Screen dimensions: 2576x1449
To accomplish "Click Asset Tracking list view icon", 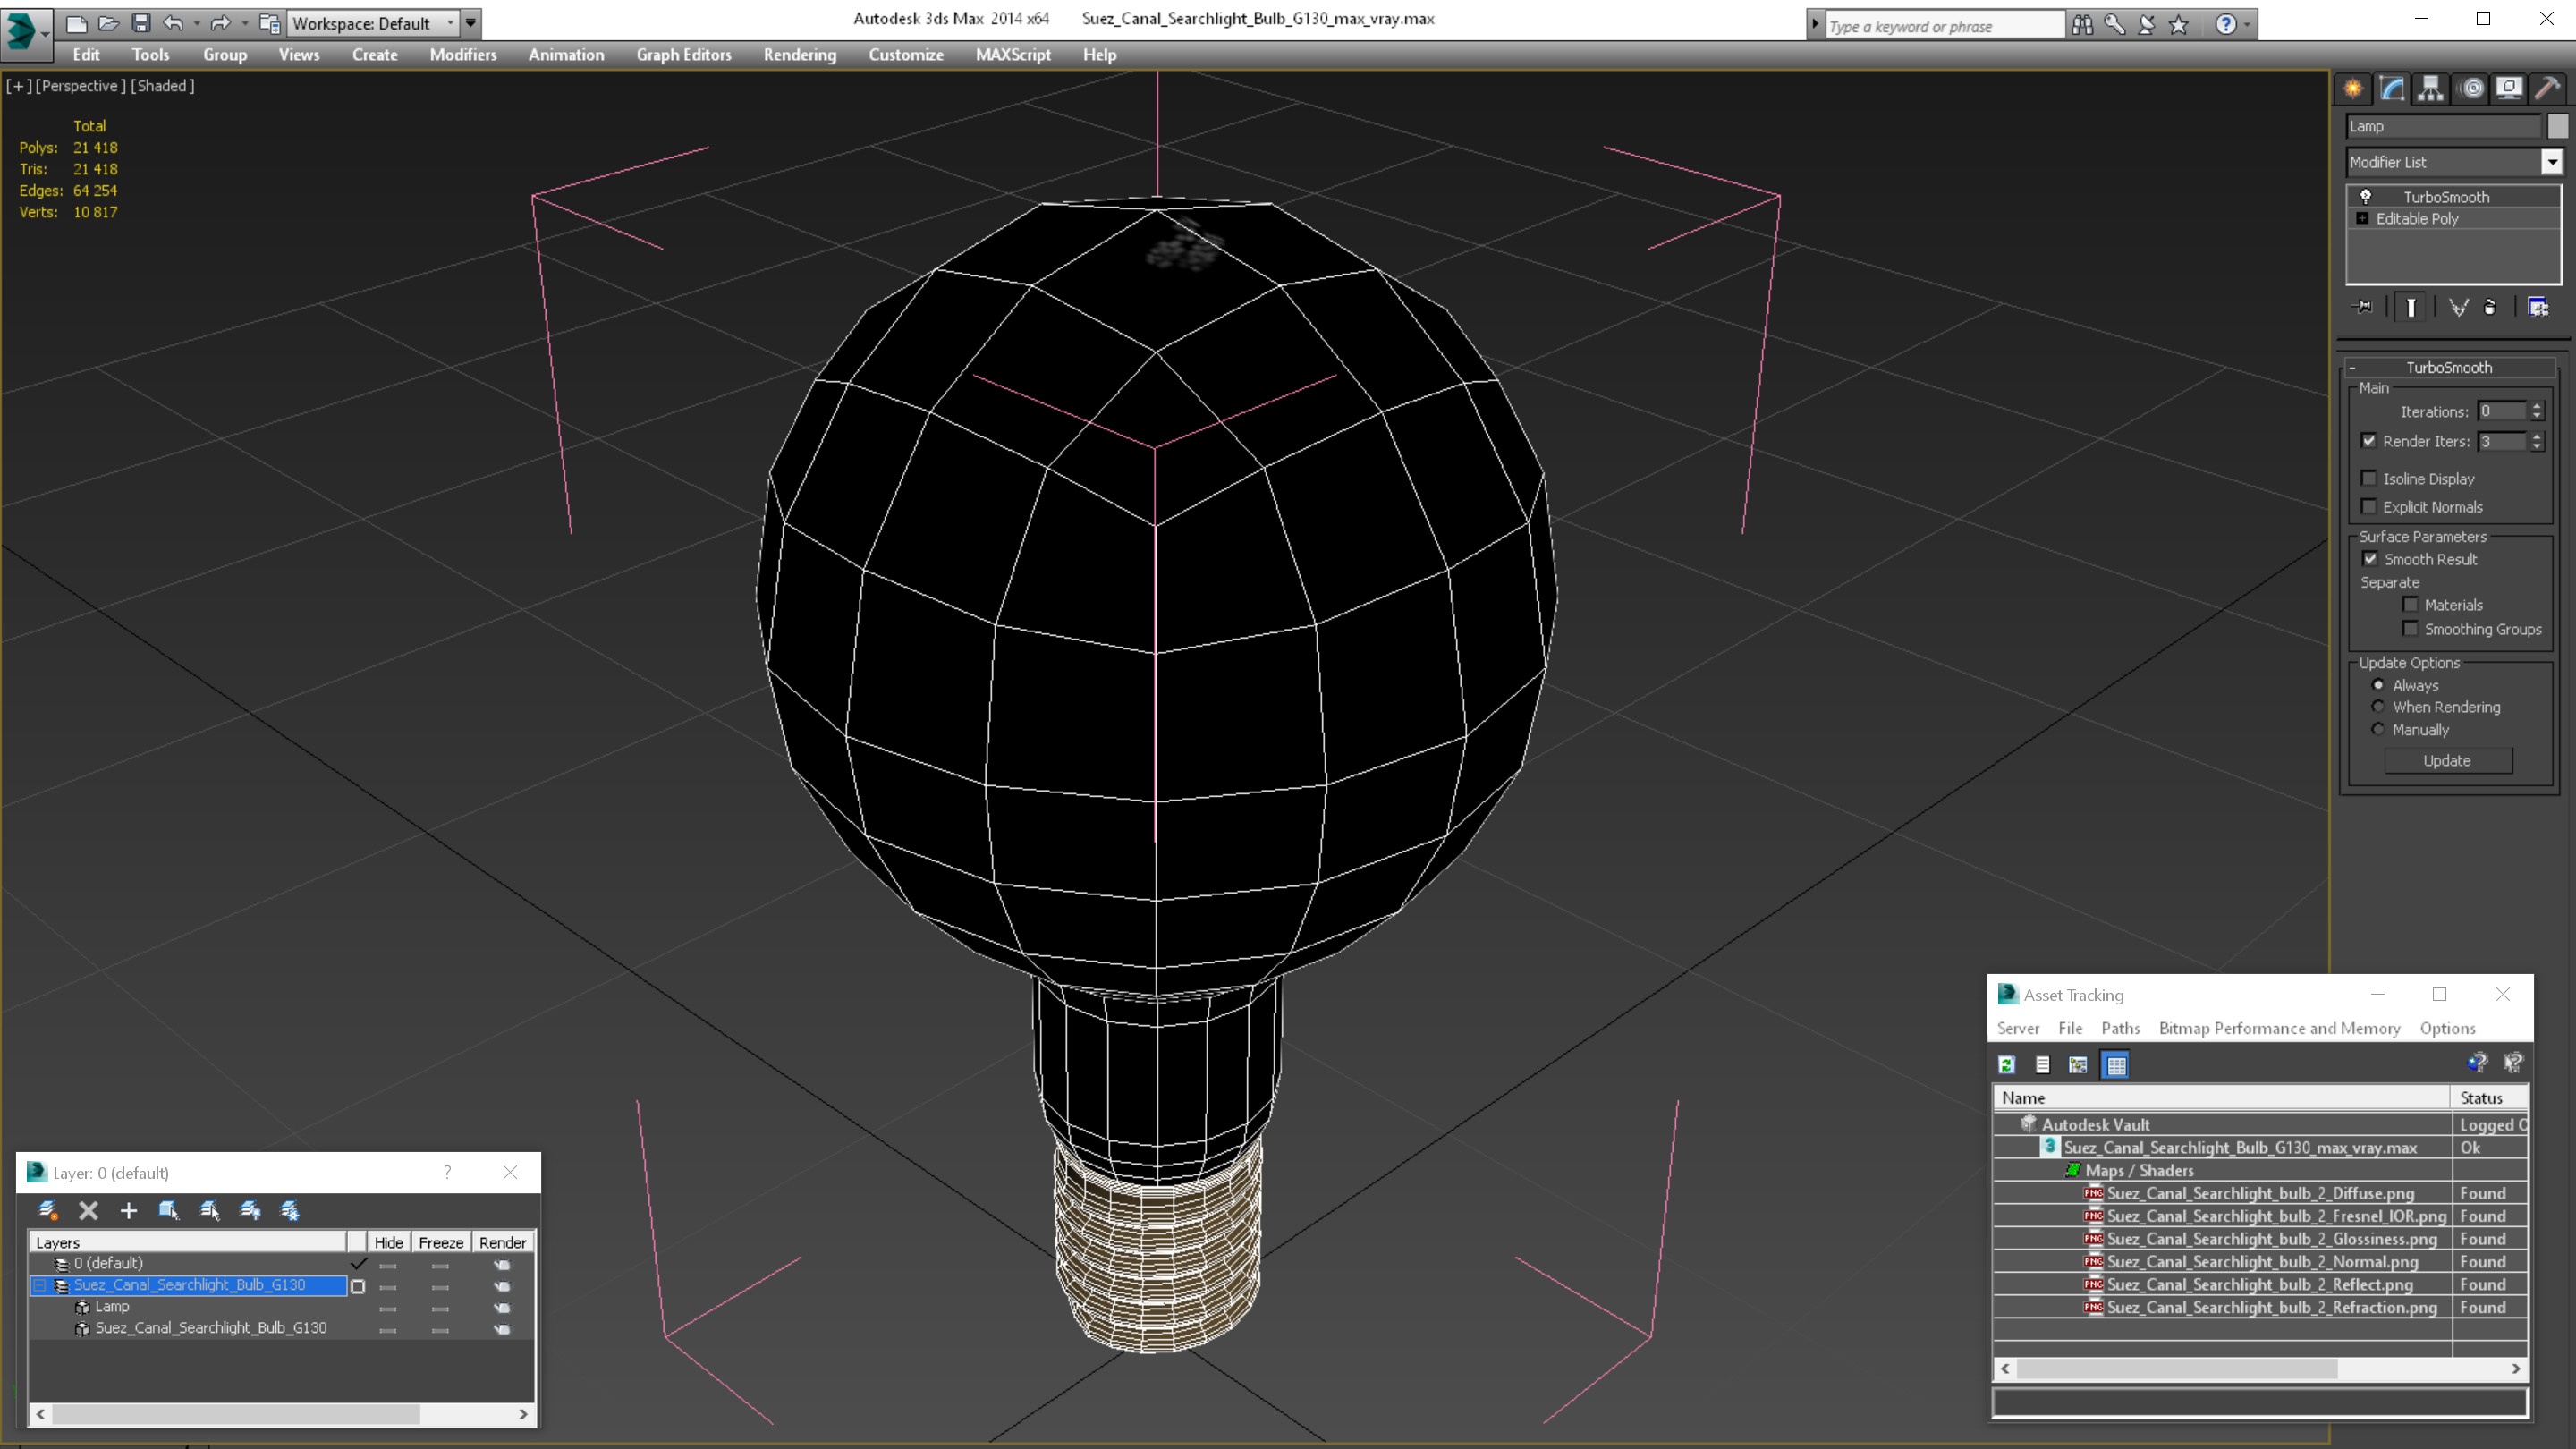I will pyautogui.click(x=2043, y=1065).
